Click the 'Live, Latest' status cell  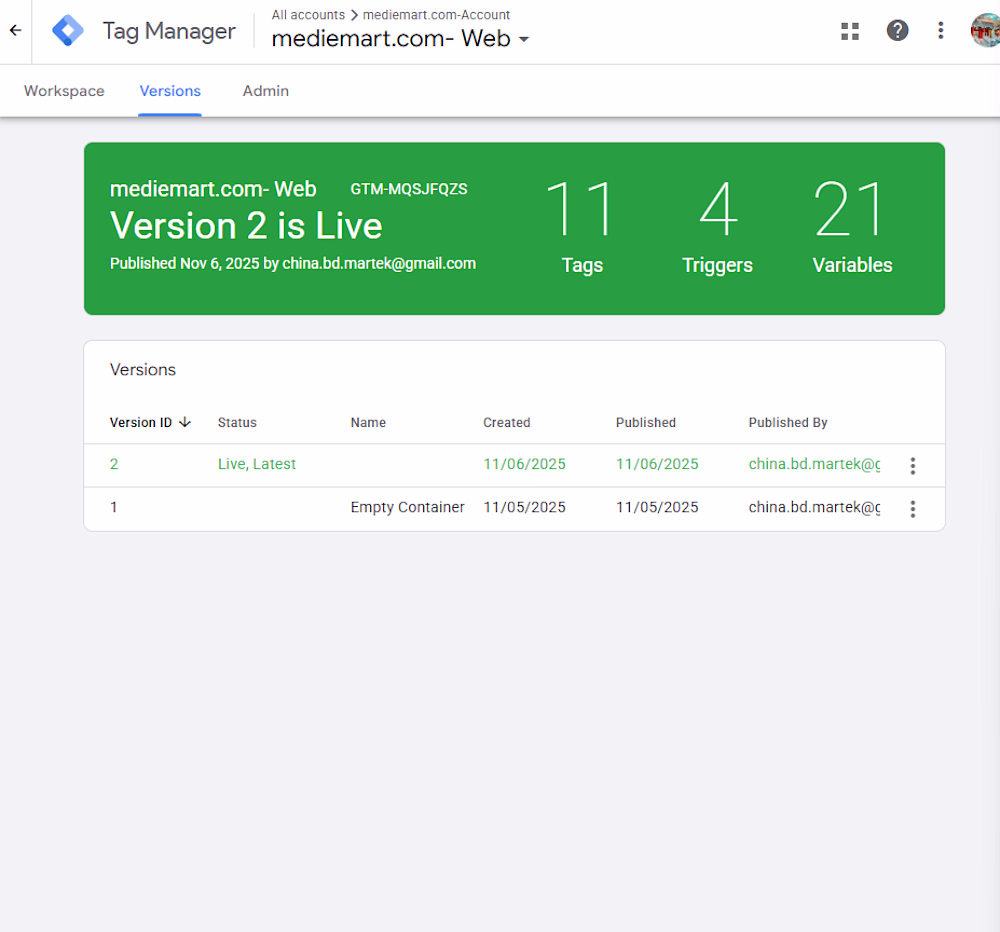click(256, 464)
